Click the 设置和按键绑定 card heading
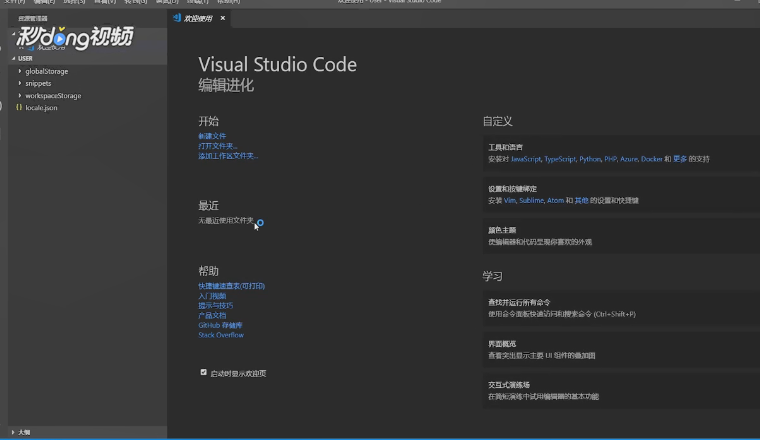 coord(512,189)
